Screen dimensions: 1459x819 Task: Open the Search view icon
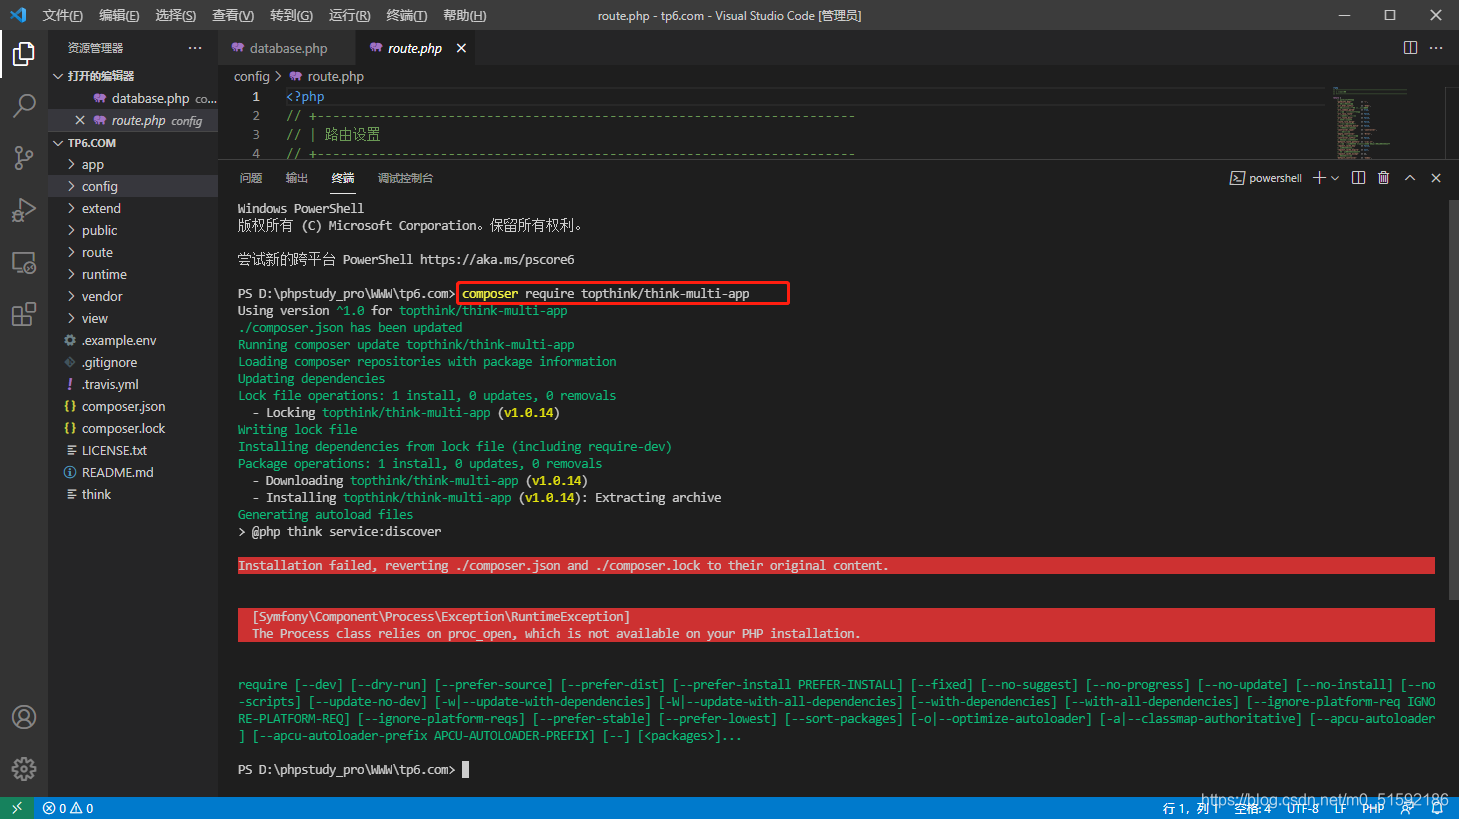24,105
